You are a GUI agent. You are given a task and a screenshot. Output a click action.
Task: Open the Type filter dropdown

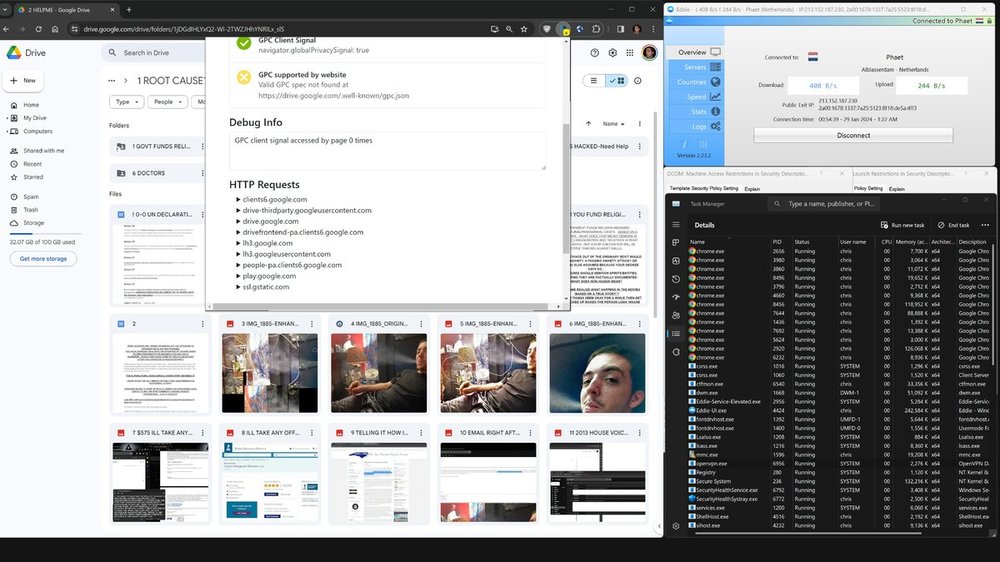coord(126,101)
